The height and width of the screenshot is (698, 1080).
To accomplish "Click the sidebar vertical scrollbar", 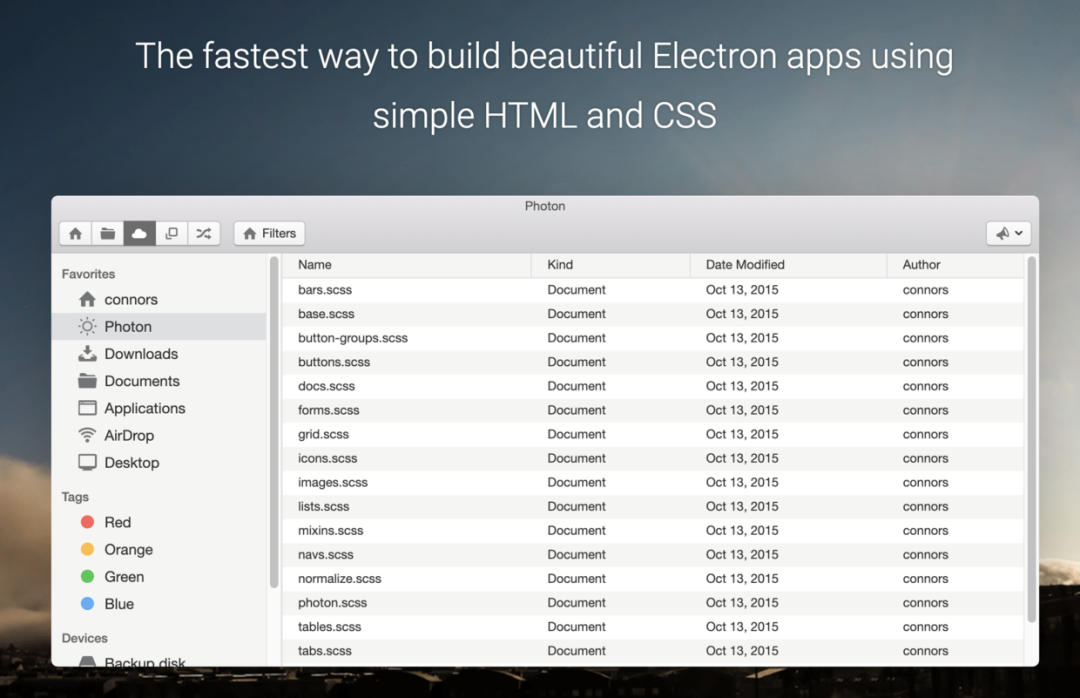I will 274,422.
